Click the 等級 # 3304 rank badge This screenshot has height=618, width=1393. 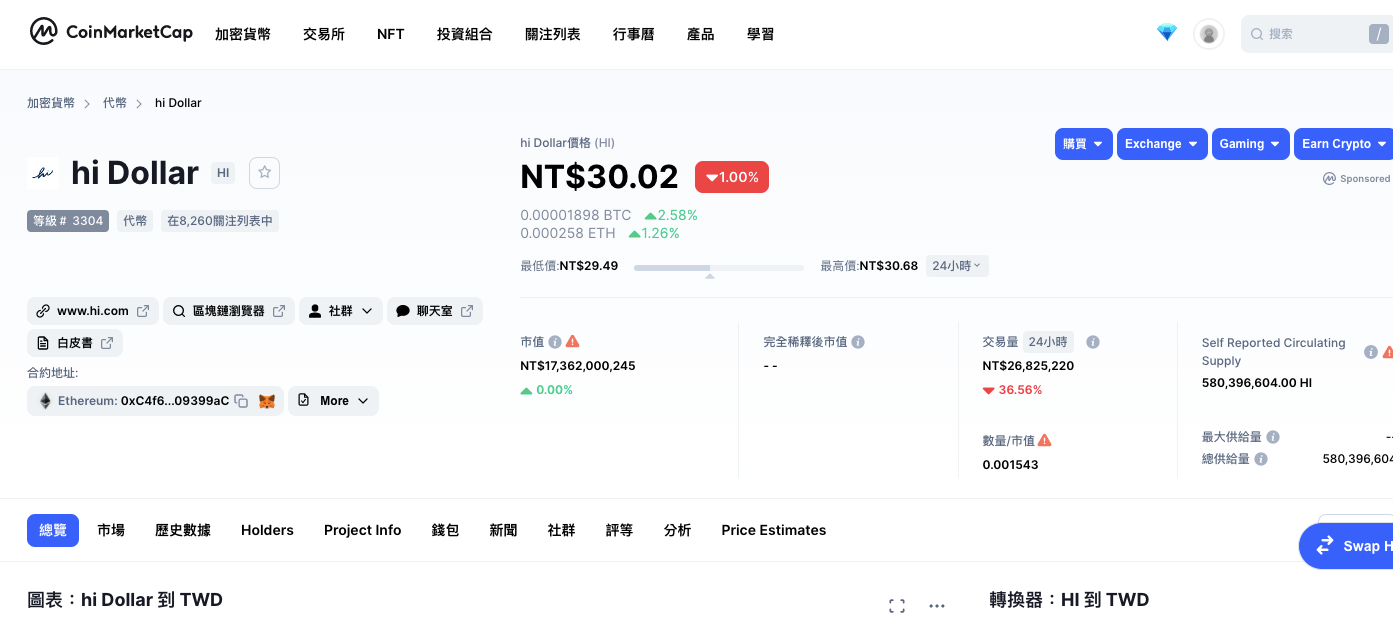point(68,221)
